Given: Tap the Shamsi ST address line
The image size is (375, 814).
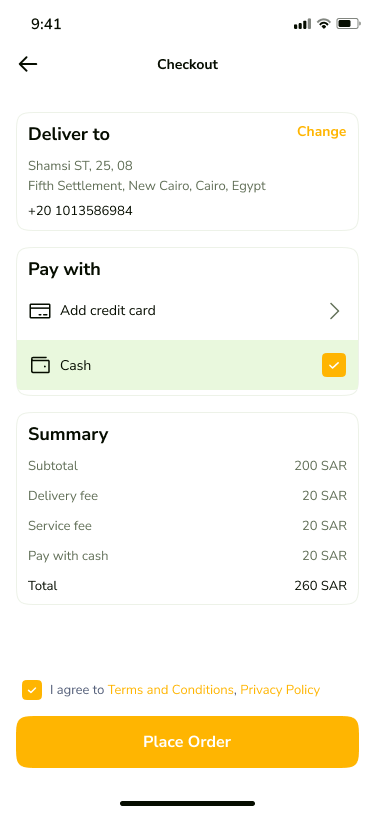Looking at the screenshot, I should pyautogui.click(x=80, y=166).
